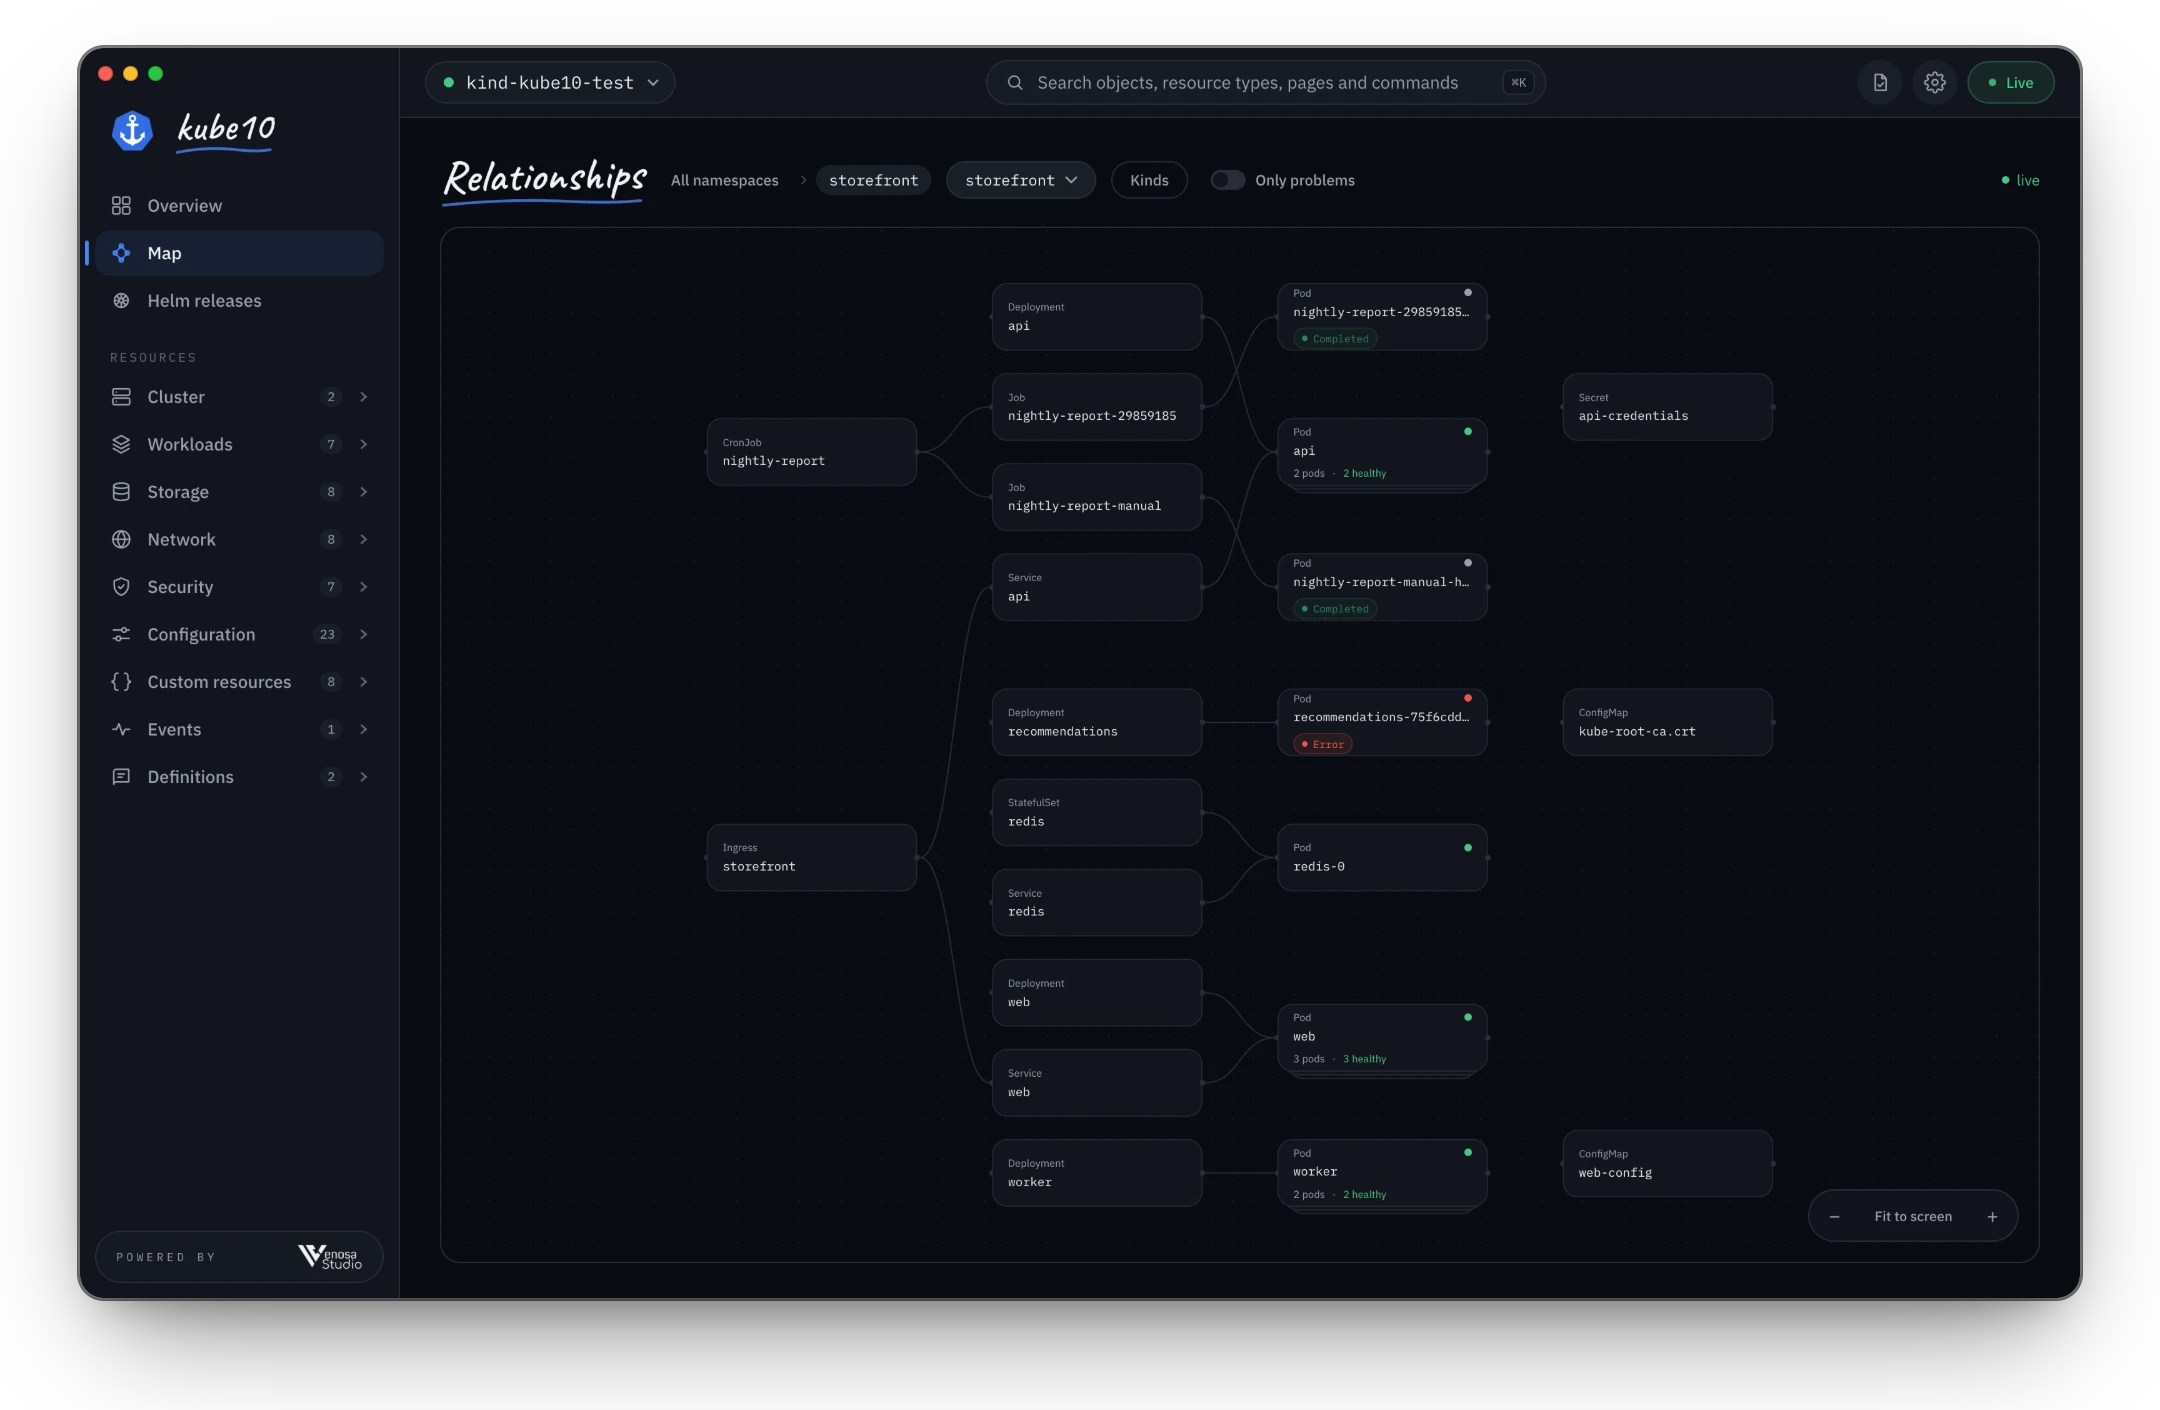The height and width of the screenshot is (1410, 2160).
Task: Open the document icon in top bar
Action: click(1880, 83)
